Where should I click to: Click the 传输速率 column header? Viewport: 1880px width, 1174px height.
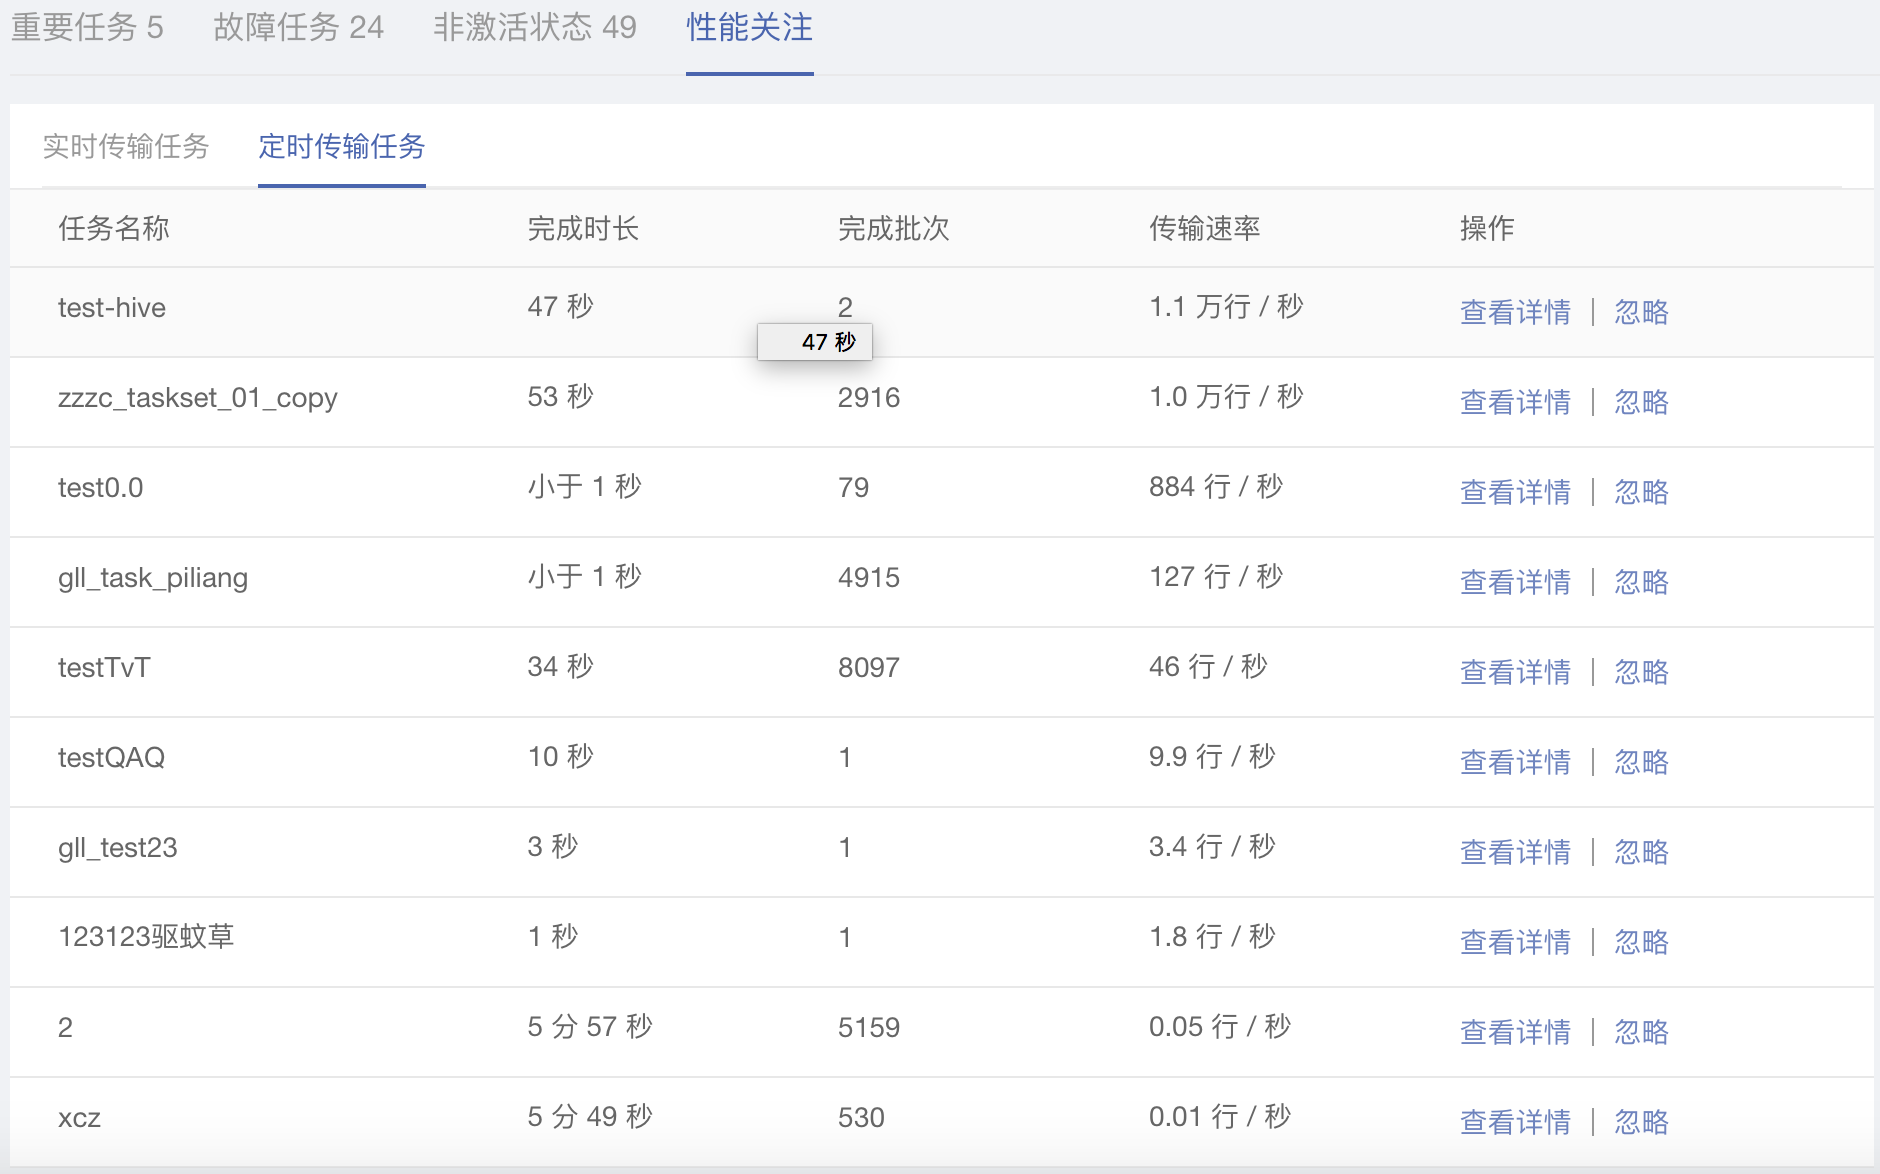tap(1204, 229)
